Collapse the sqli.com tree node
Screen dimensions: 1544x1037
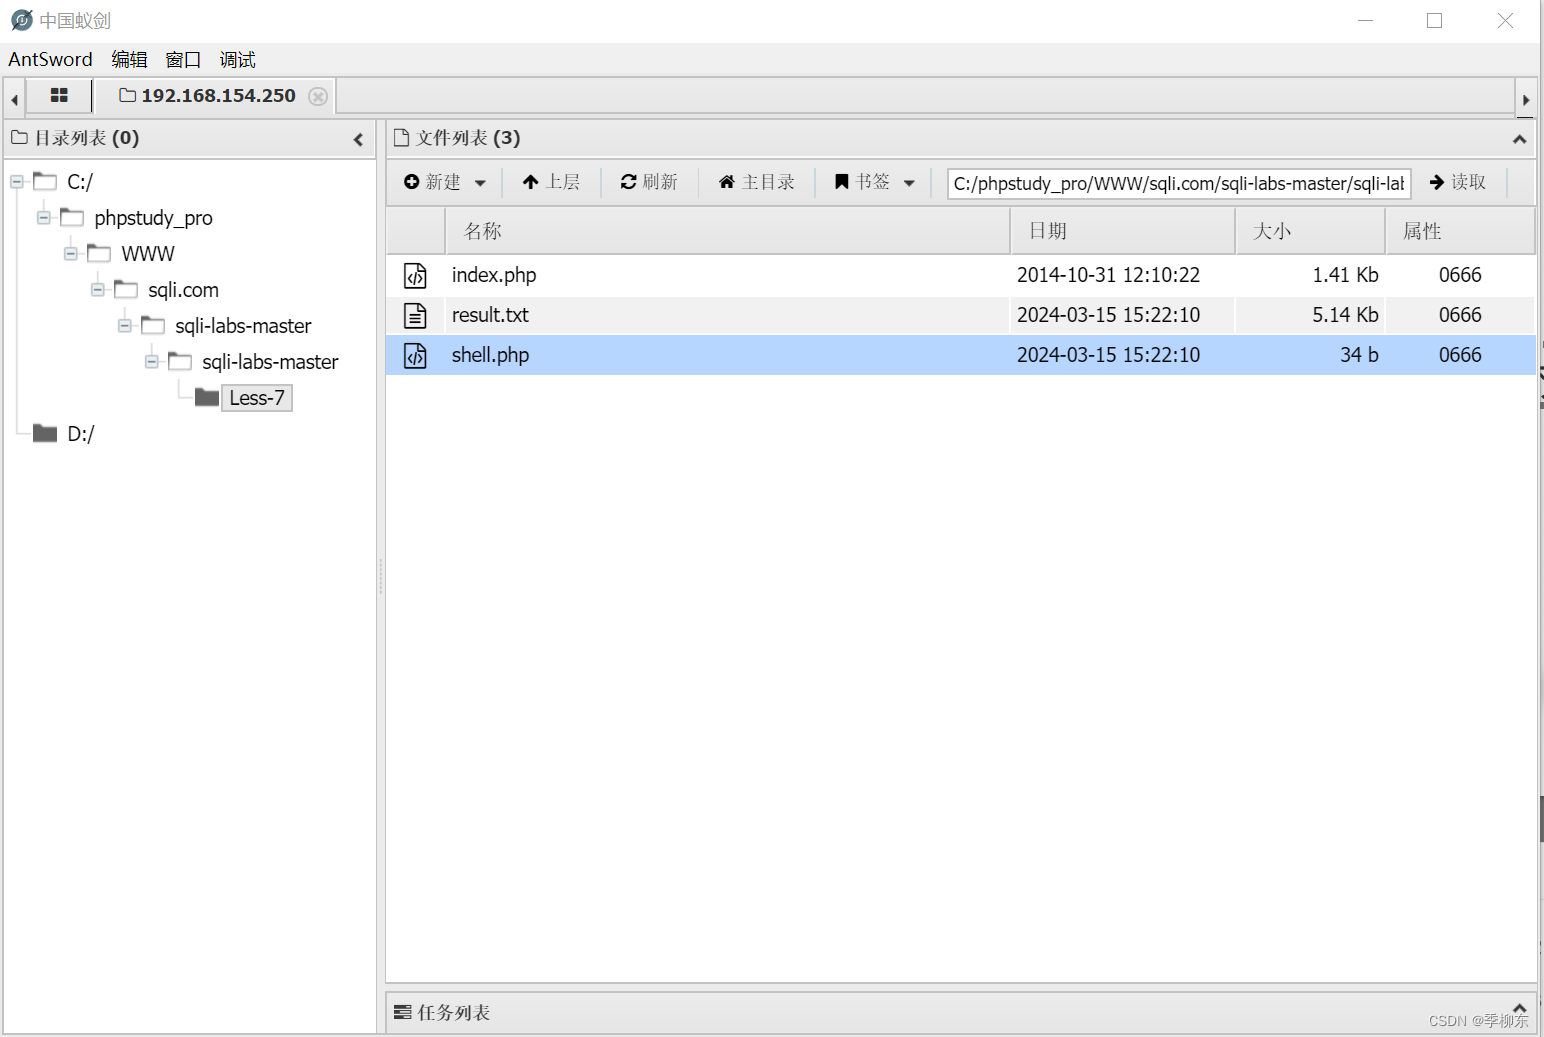[x=98, y=290]
